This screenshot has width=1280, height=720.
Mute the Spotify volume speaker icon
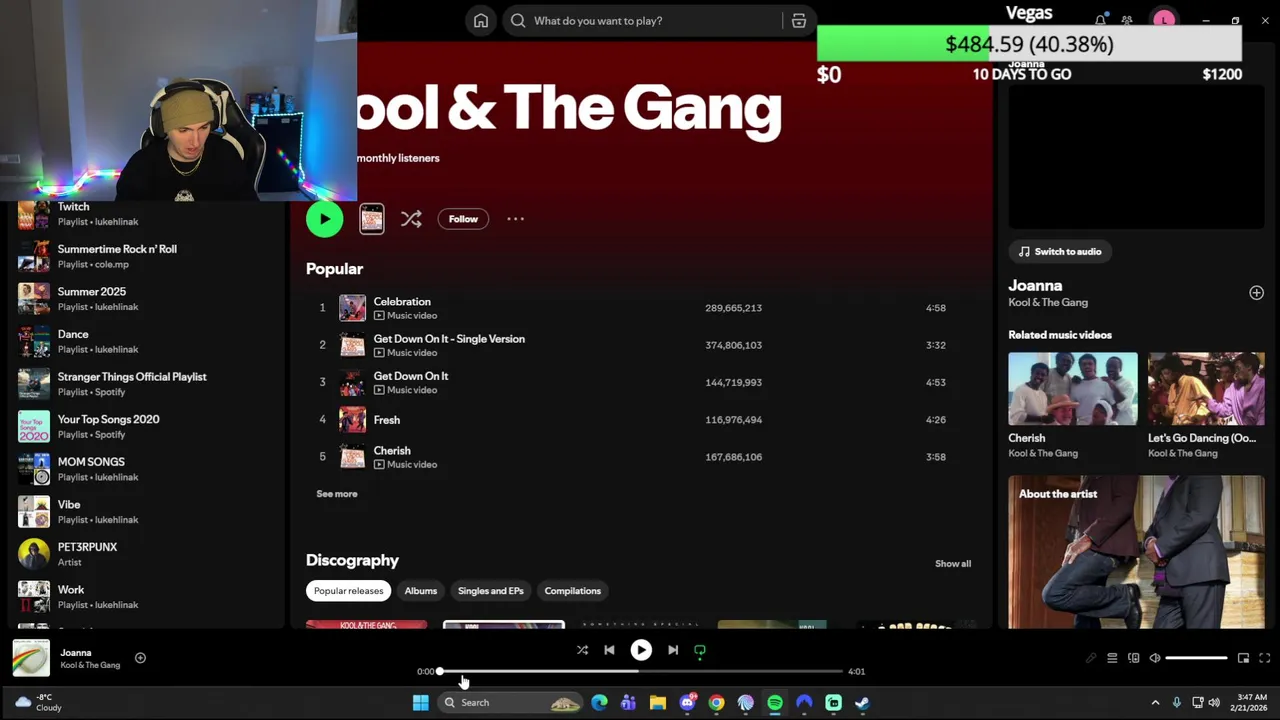1155,658
